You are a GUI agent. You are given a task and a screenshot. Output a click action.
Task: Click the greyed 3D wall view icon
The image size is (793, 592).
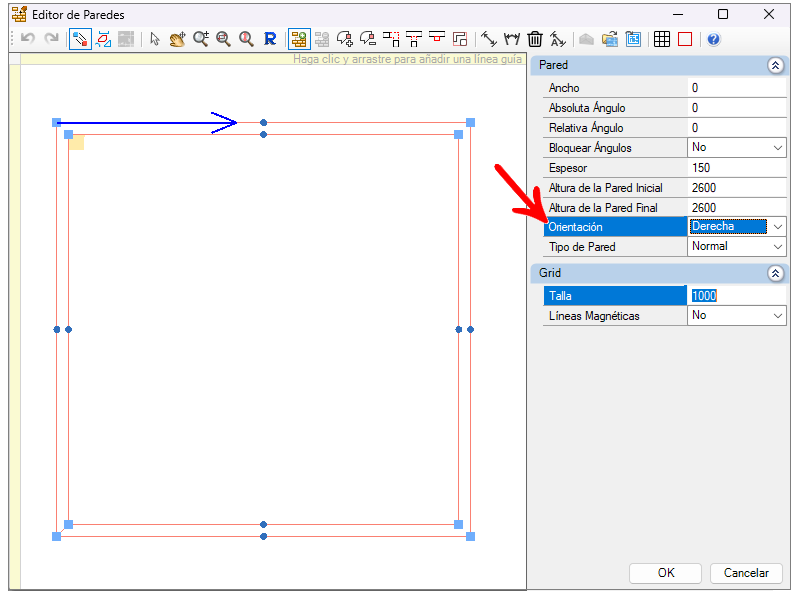click(x=586, y=39)
